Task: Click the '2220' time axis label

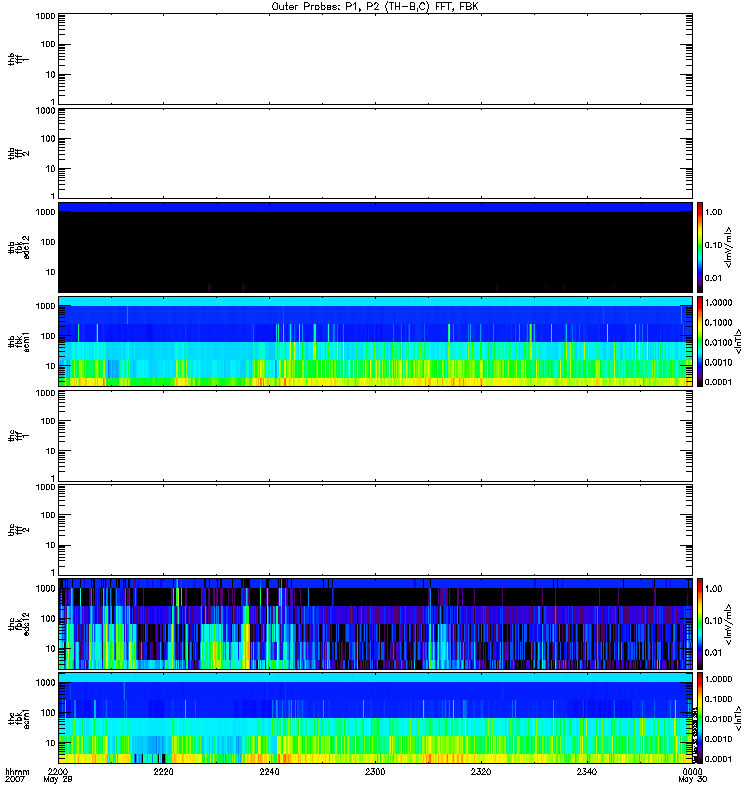Action: [x=163, y=771]
